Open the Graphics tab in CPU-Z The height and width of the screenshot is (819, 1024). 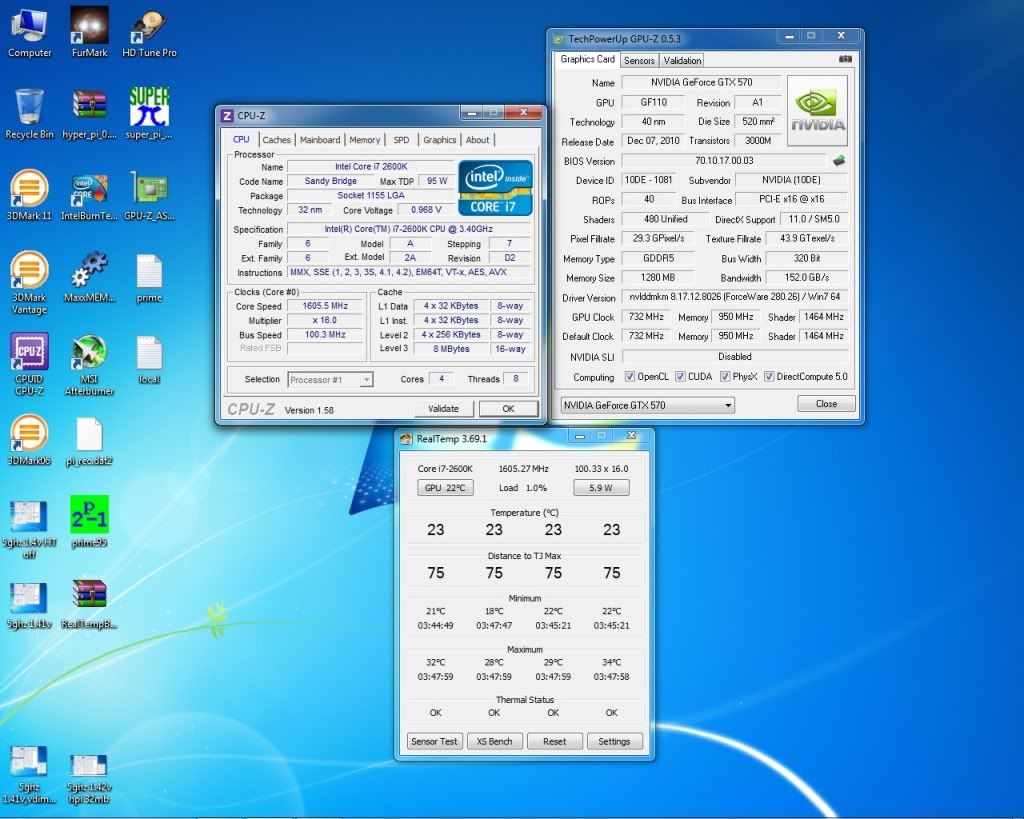[x=440, y=140]
